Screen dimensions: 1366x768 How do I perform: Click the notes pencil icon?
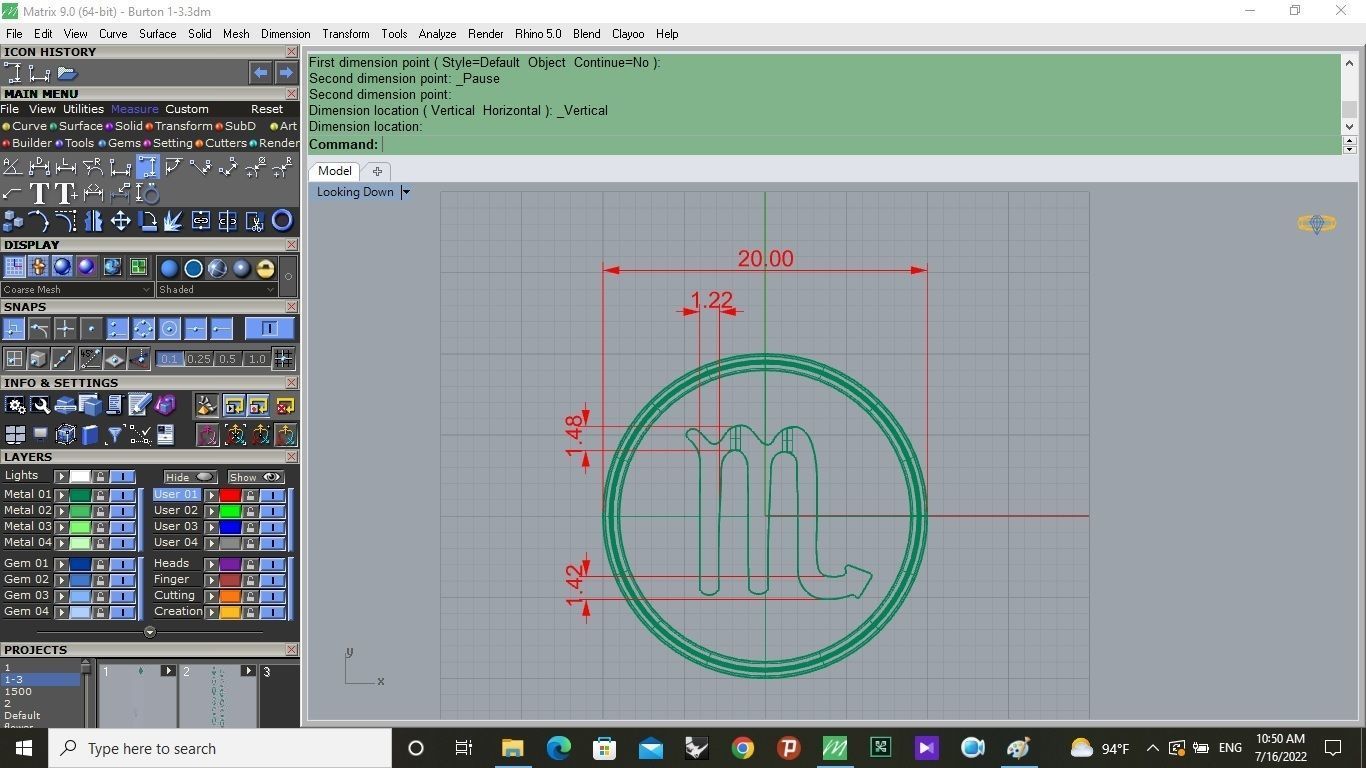139,405
